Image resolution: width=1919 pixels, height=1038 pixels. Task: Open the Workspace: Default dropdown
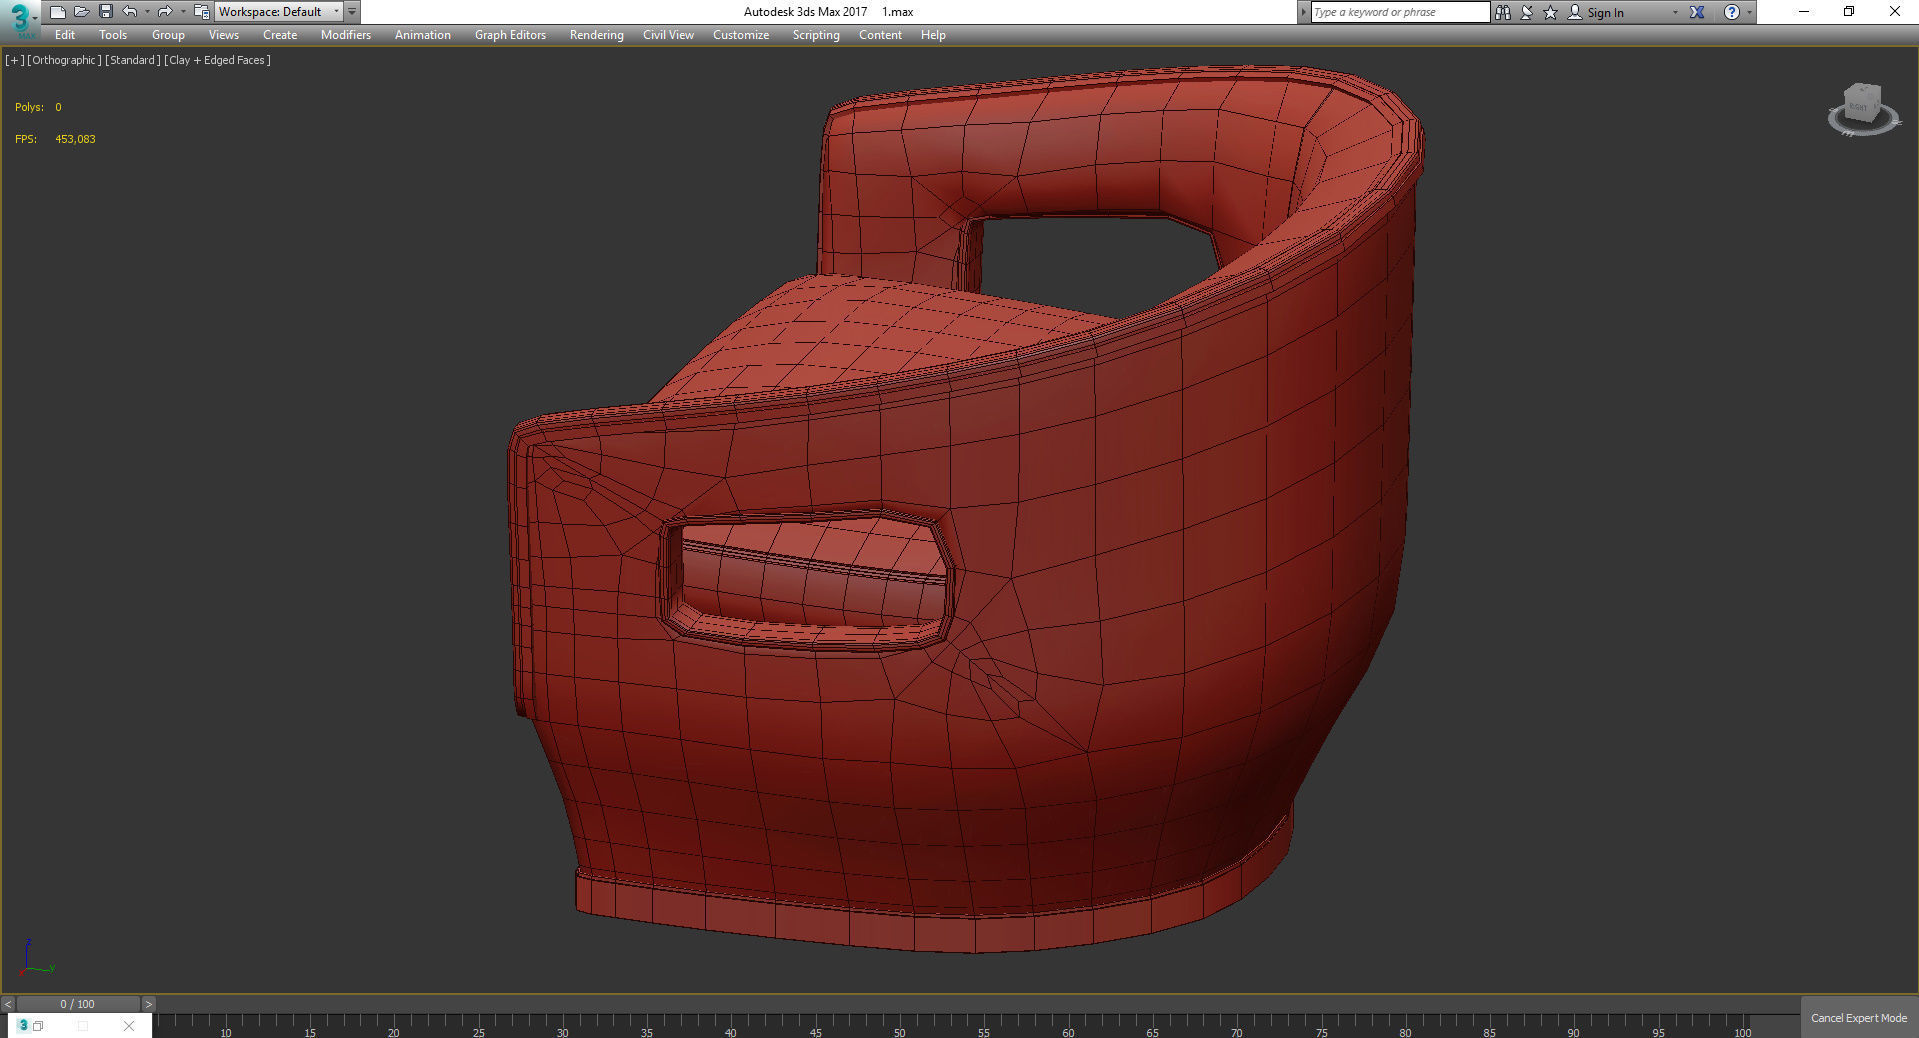click(x=278, y=12)
